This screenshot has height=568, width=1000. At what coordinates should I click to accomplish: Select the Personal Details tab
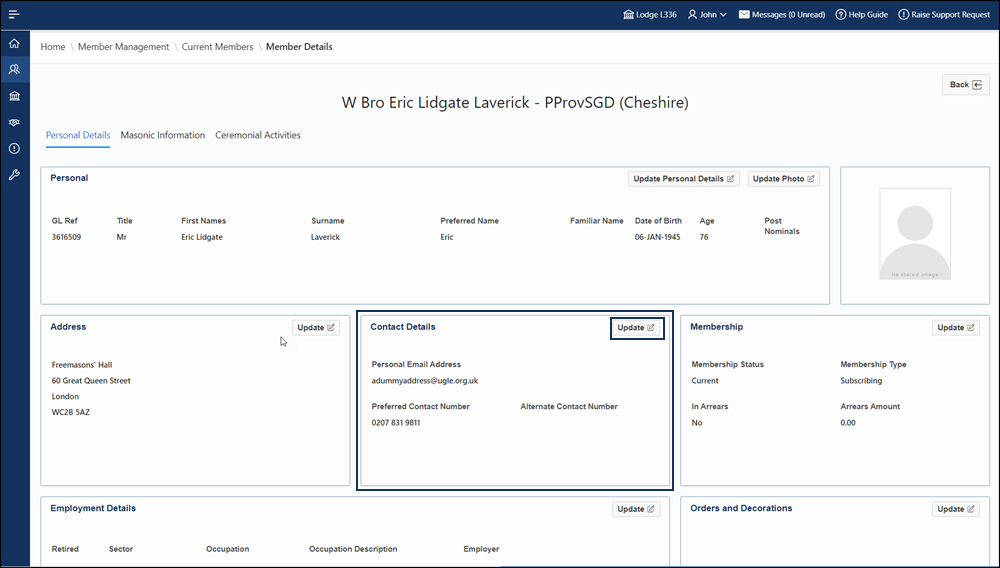(78, 135)
